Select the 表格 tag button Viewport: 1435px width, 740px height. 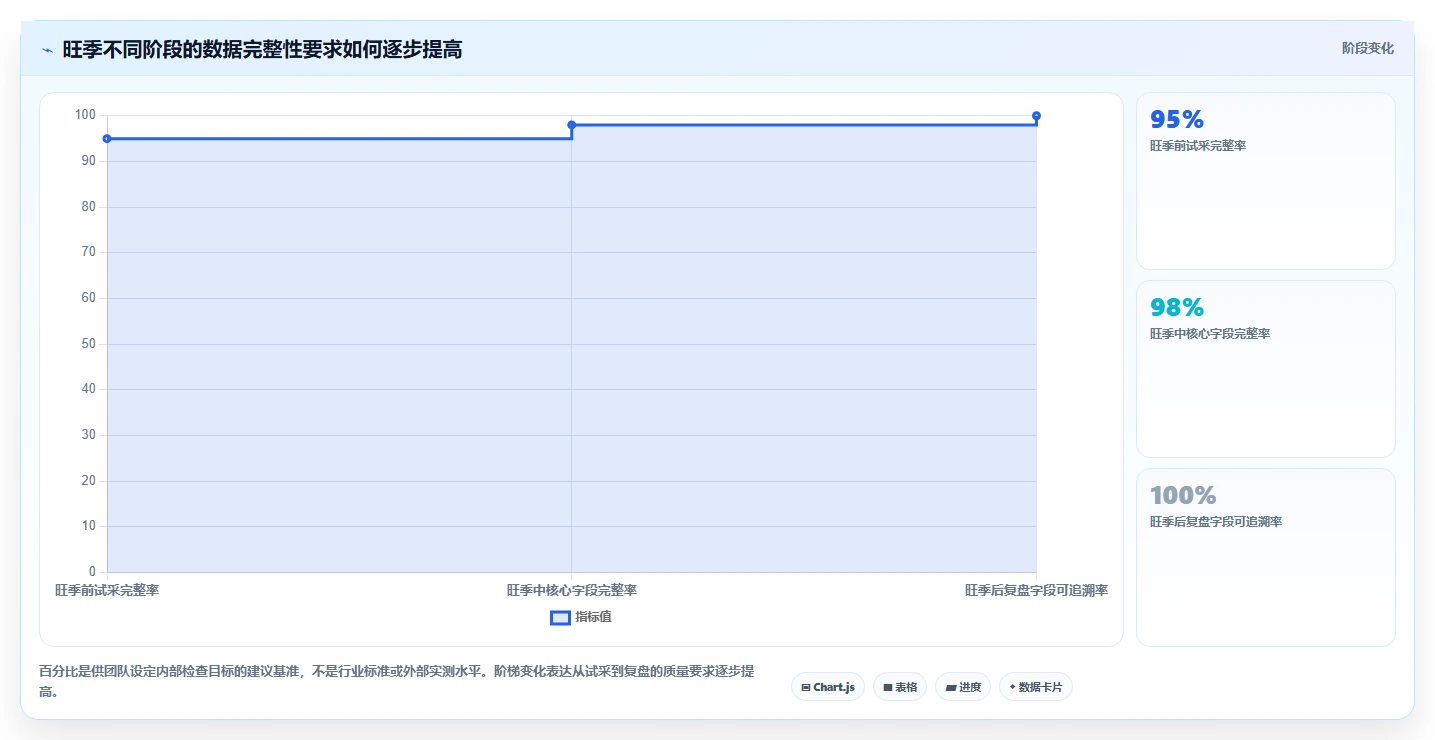(x=900, y=687)
